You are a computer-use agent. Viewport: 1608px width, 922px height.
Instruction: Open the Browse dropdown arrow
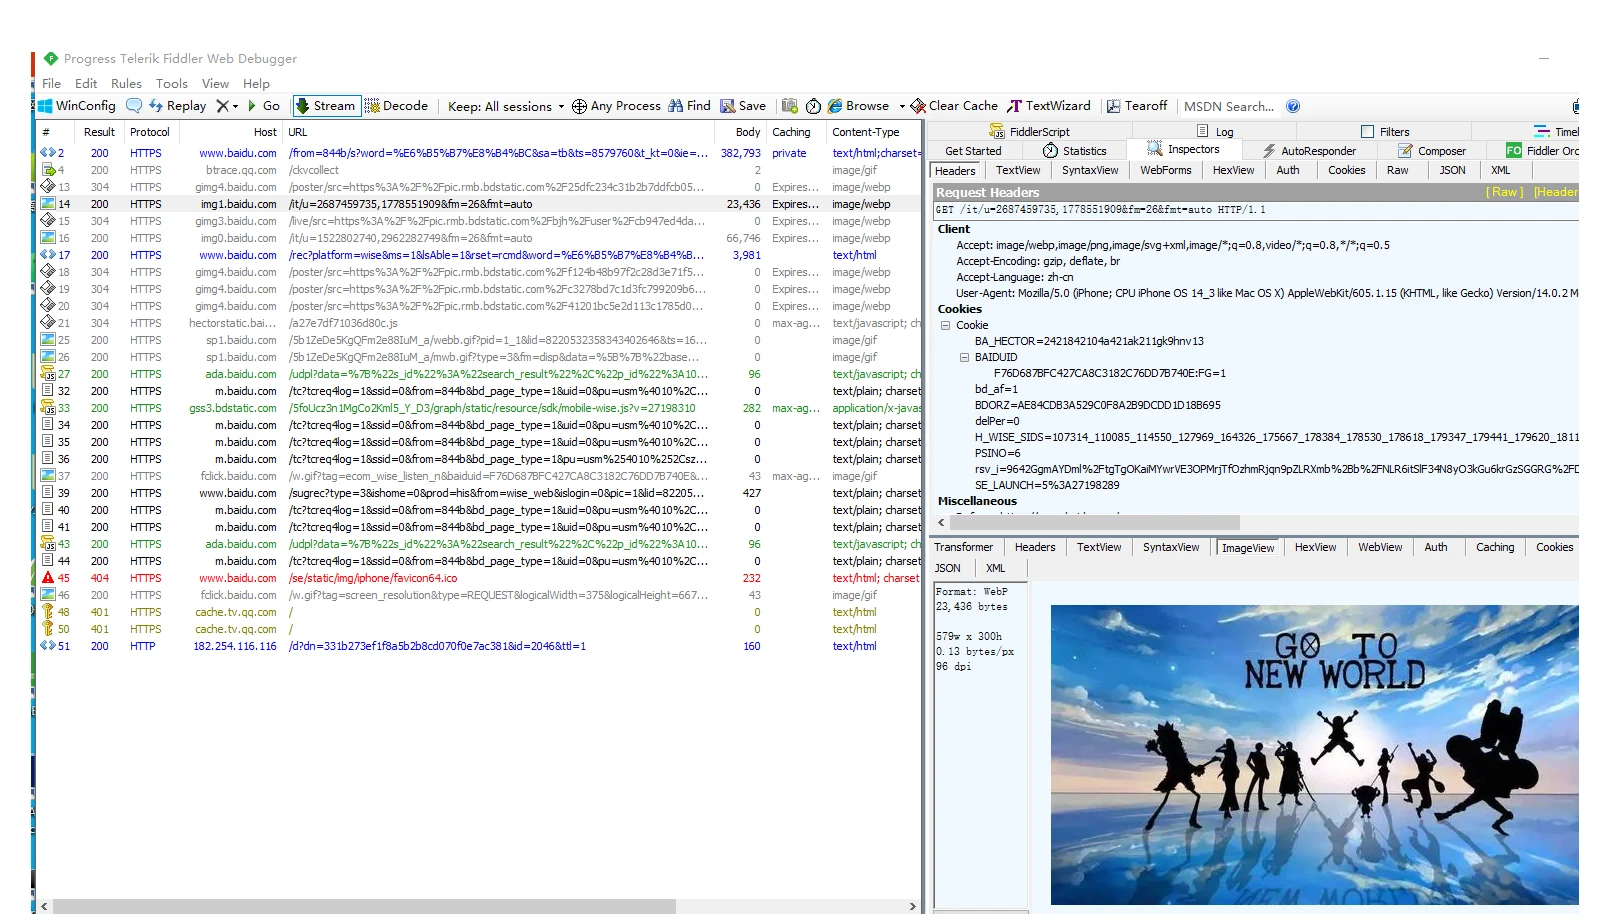click(x=902, y=106)
